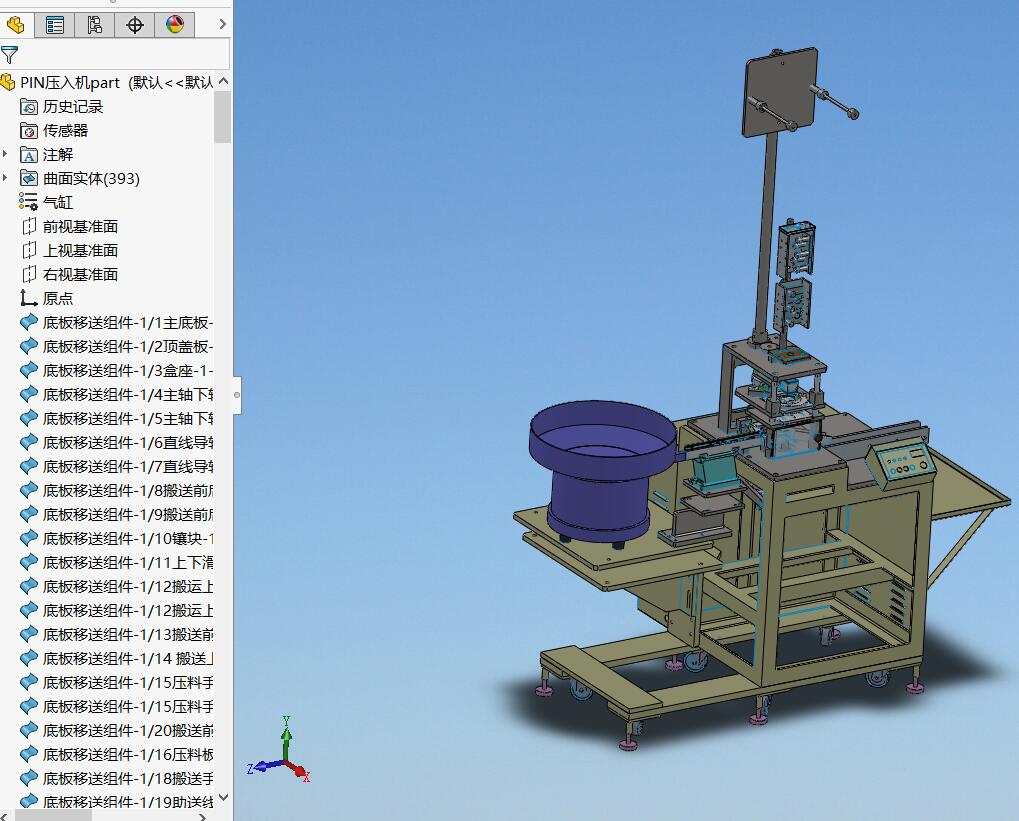Open the FeatureManager design tree tab

pyautogui.click(x=16, y=25)
